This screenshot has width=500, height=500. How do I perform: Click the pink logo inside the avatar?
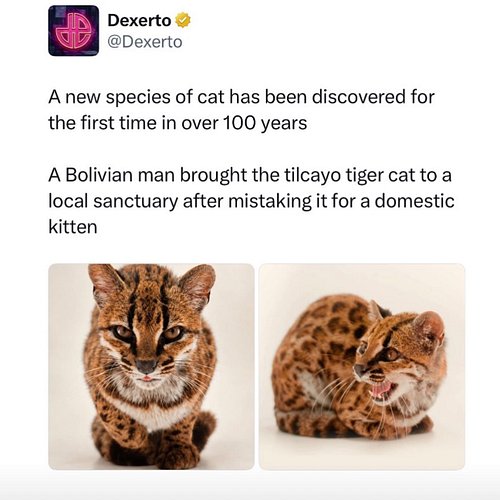(73, 31)
